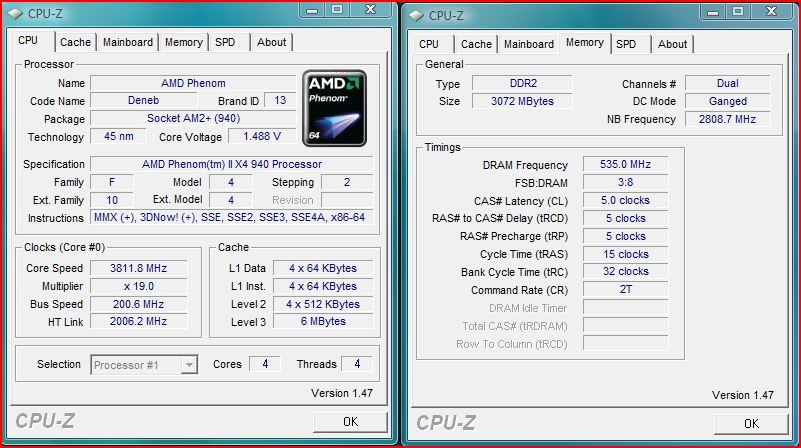The width and height of the screenshot is (801, 448).
Task: Click the DRAM Frequency value 535.0 MHz
Action: (x=625, y=164)
